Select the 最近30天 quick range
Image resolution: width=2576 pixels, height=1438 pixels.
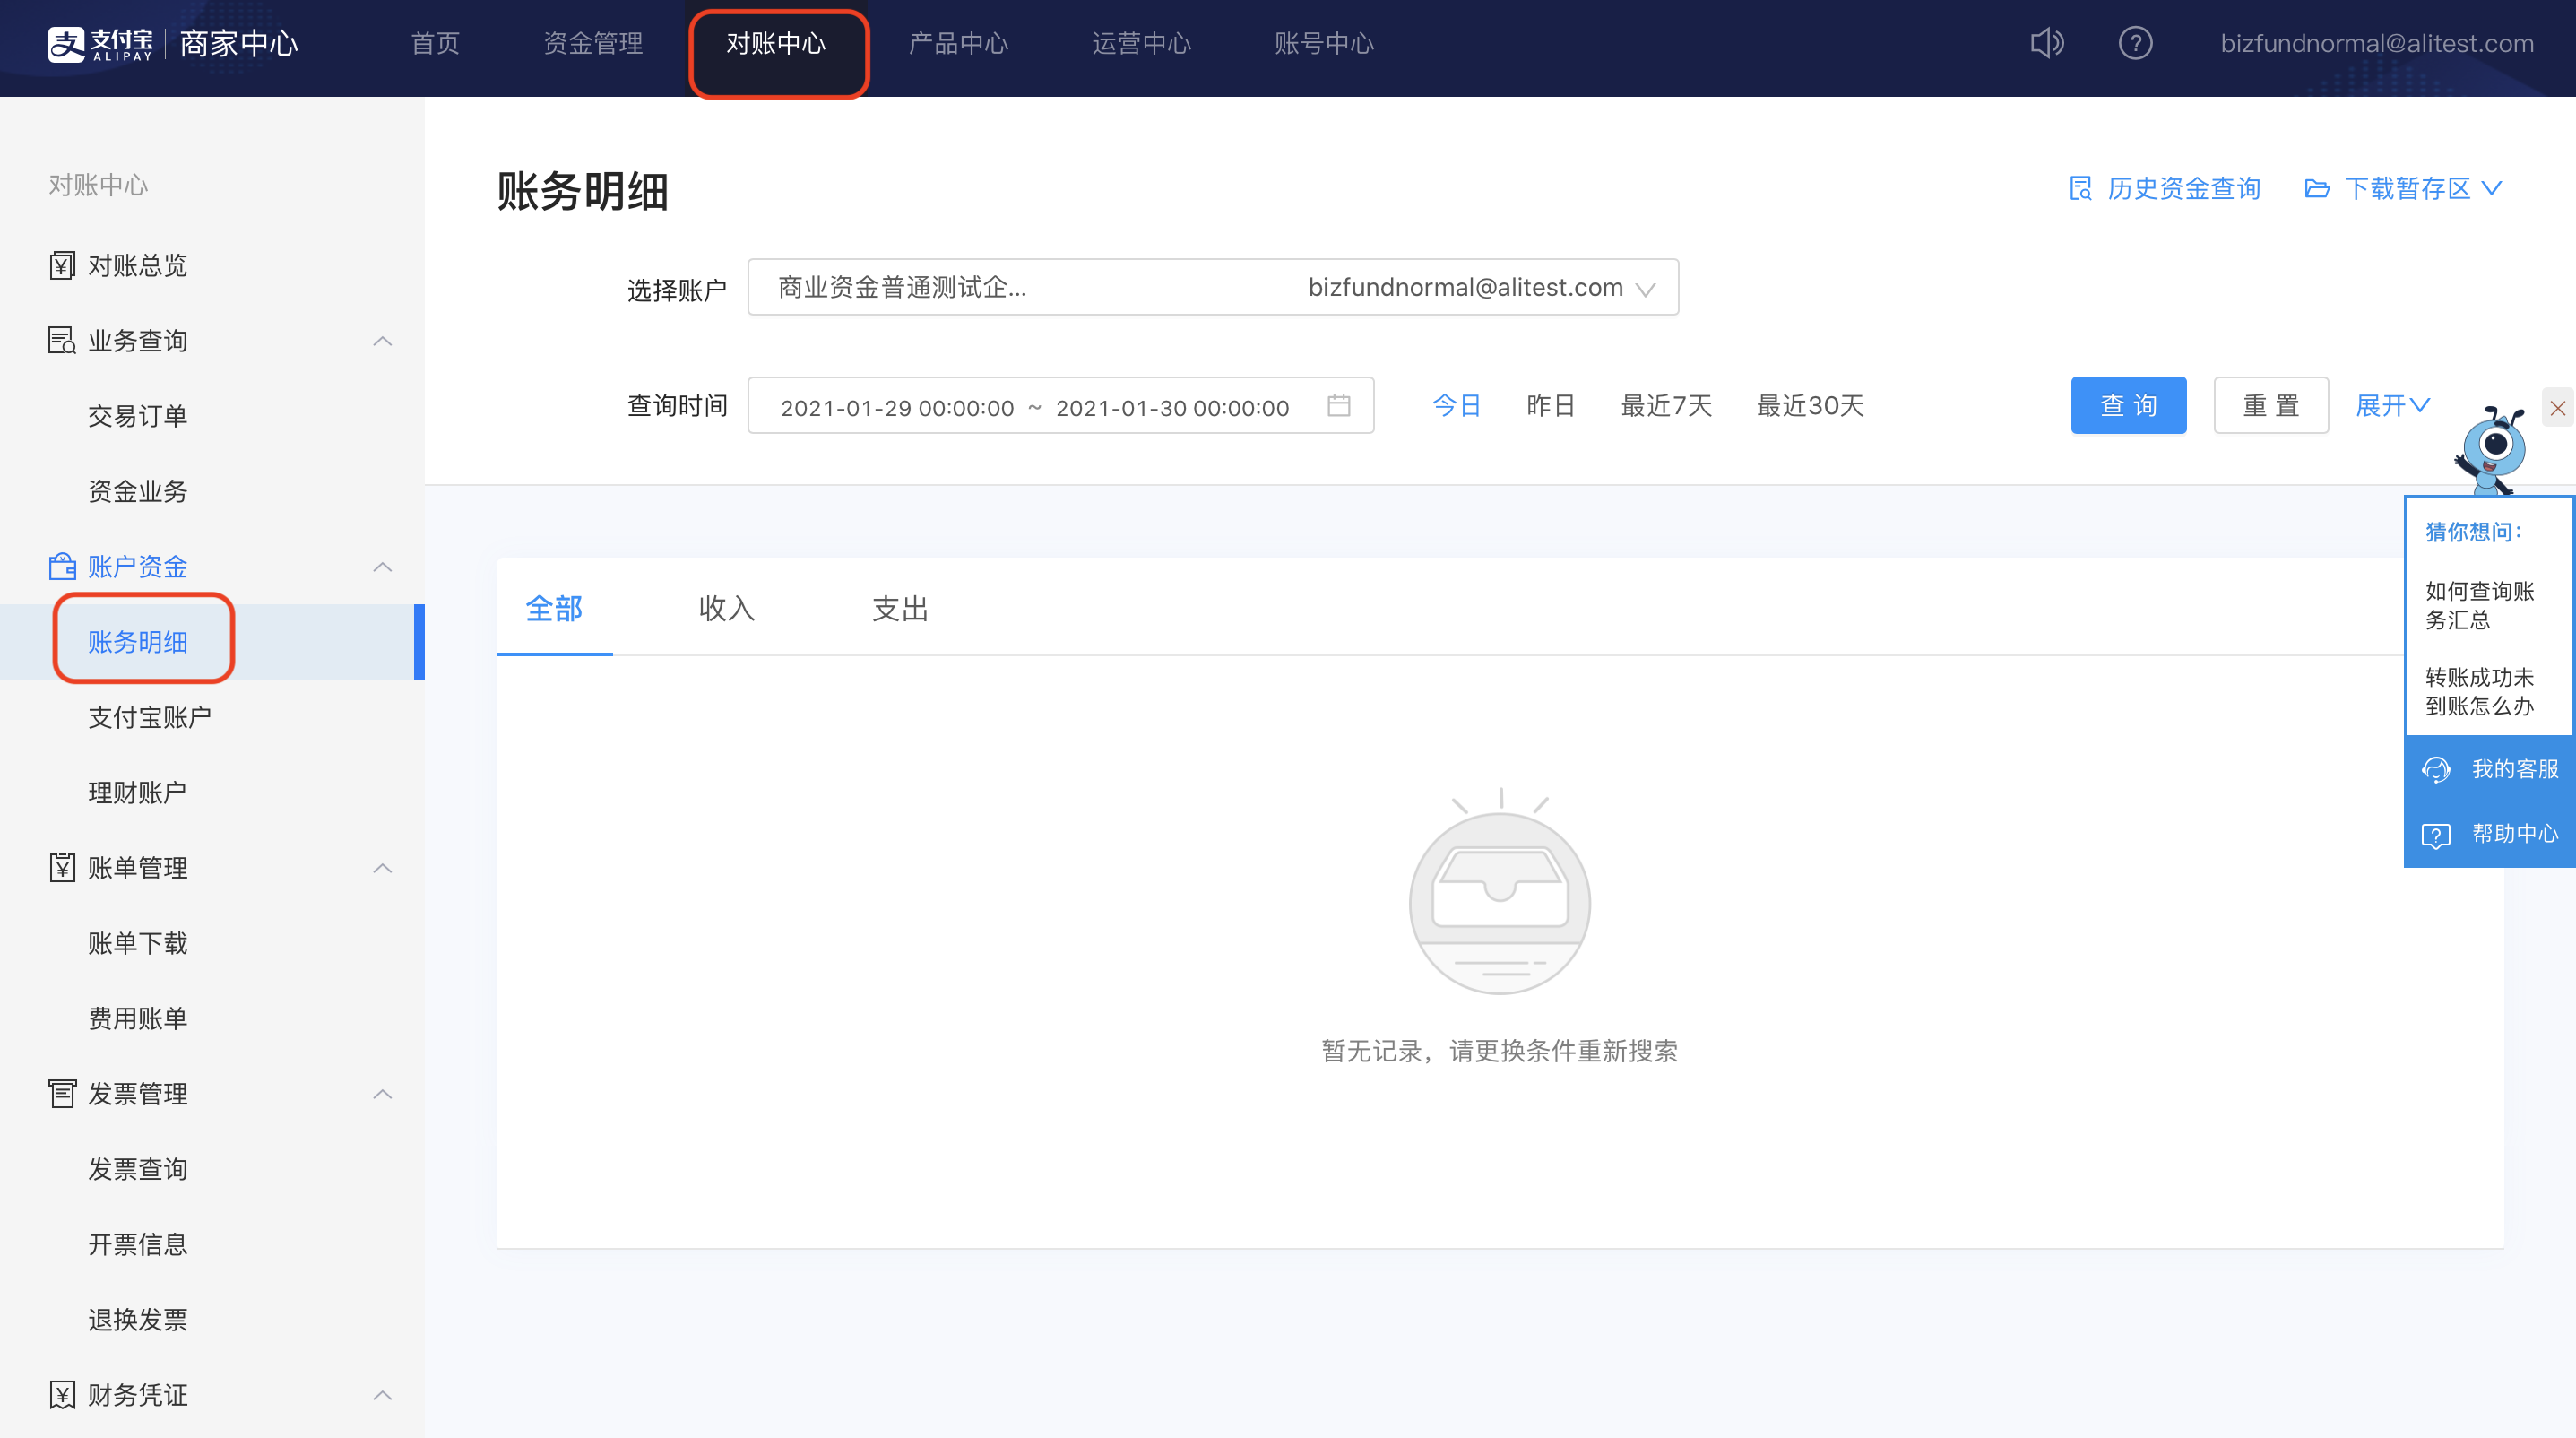[1810, 405]
